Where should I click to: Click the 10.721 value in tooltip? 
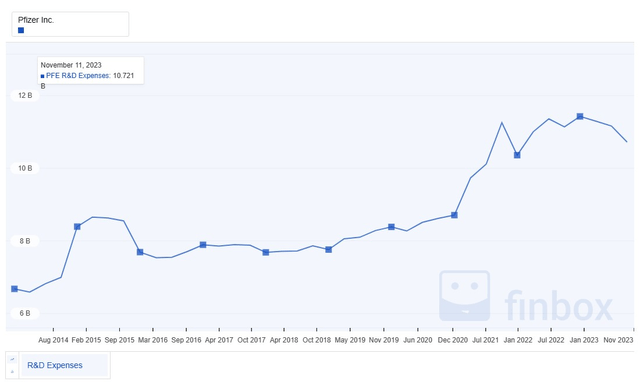[123, 76]
